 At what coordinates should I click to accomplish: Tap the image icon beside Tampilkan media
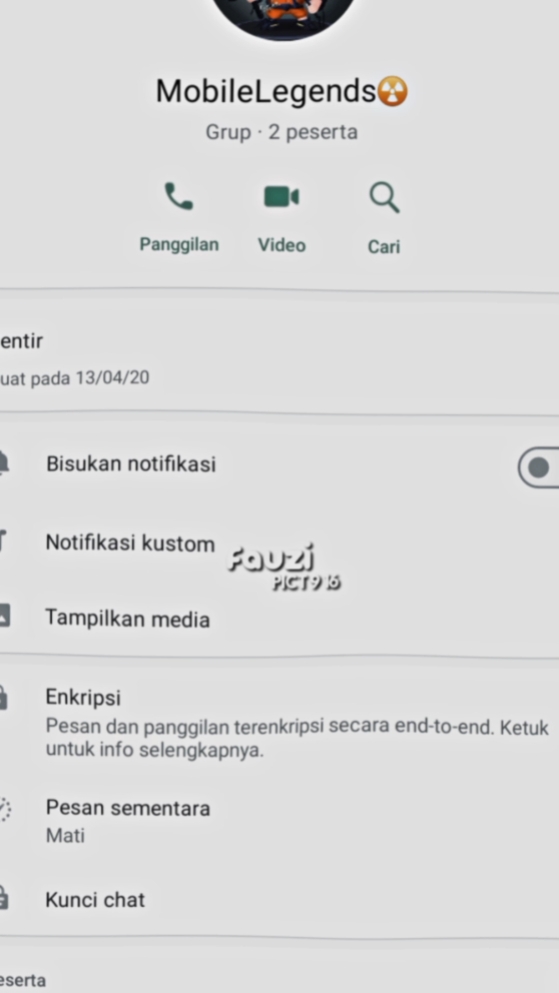point(4,615)
